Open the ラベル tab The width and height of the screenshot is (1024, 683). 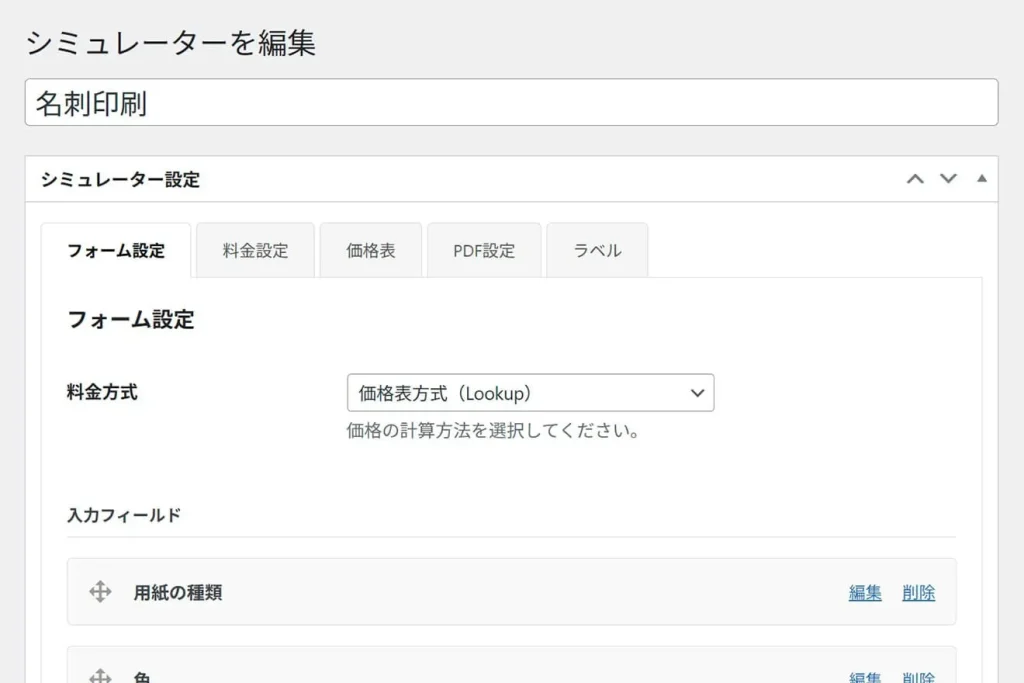pos(597,250)
